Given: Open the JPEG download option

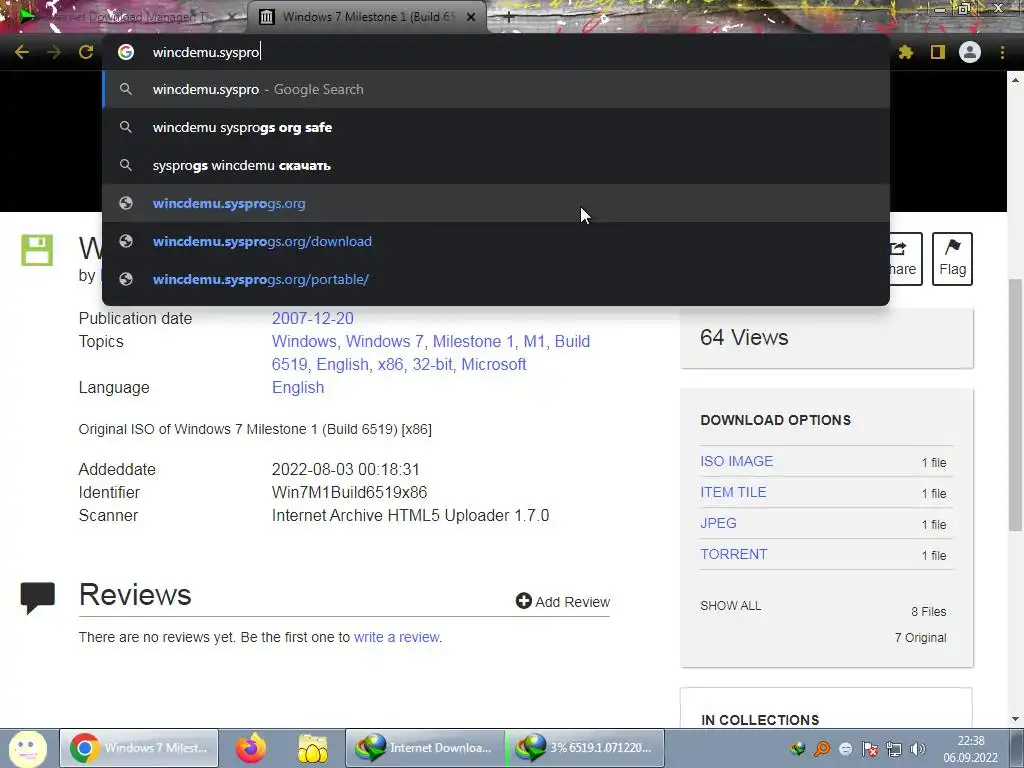Looking at the screenshot, I should click(718, 523).
